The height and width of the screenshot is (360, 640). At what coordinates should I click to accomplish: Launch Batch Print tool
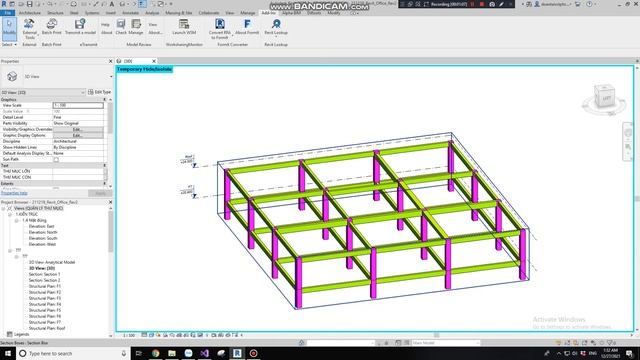click(x=51, y=27)
